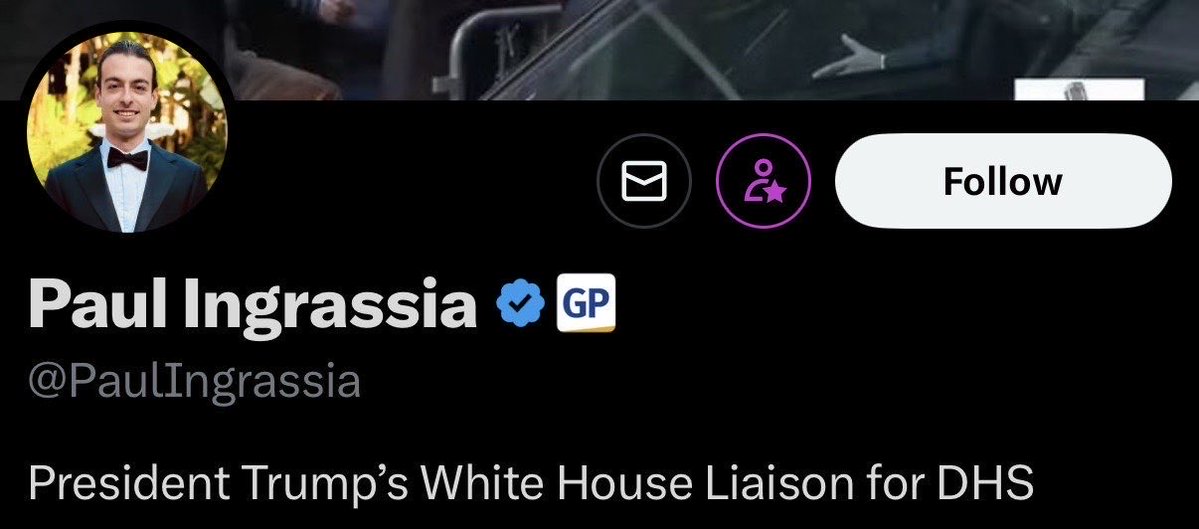This screenshot has width=1199, height=529.
Task: View the affiliated GP organization
Action: point(586,303)
